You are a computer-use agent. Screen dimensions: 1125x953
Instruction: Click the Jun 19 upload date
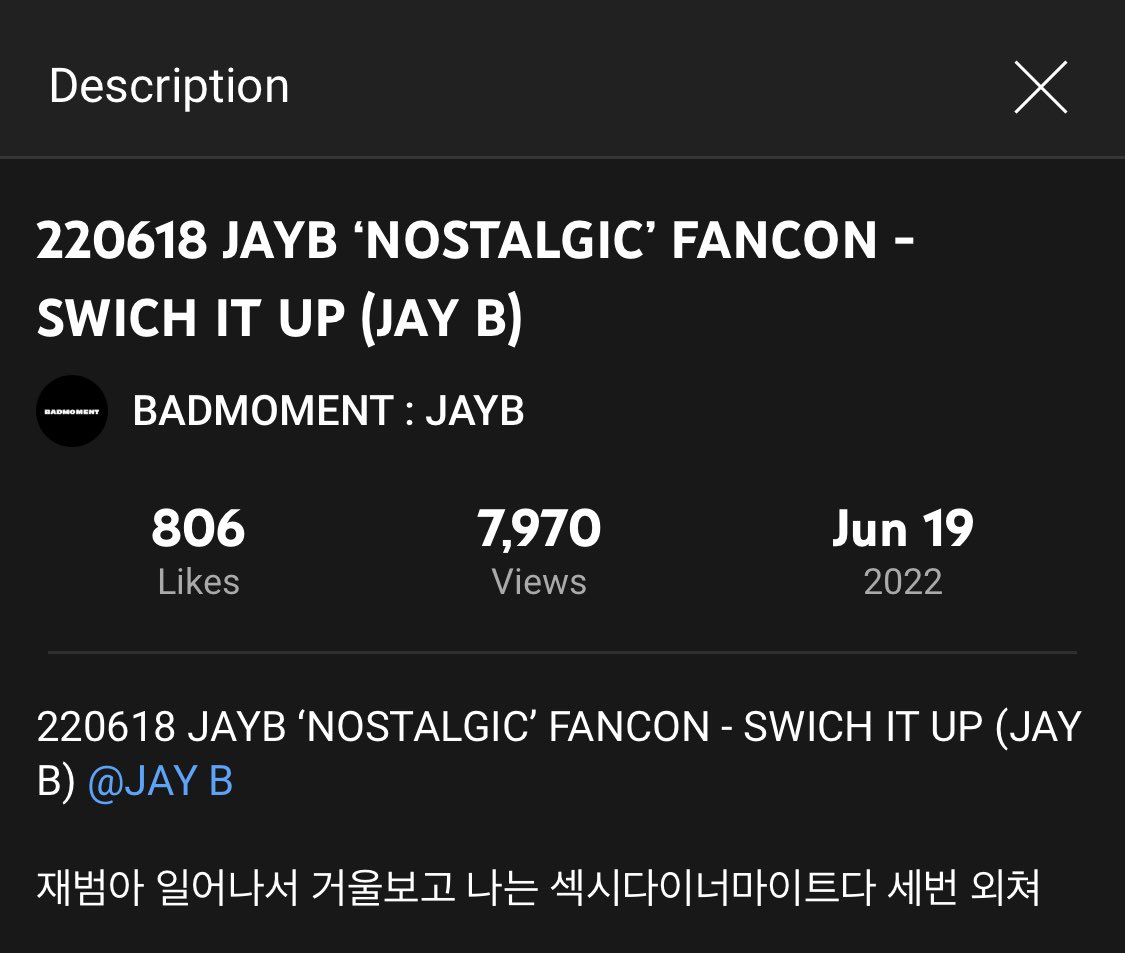903,528
